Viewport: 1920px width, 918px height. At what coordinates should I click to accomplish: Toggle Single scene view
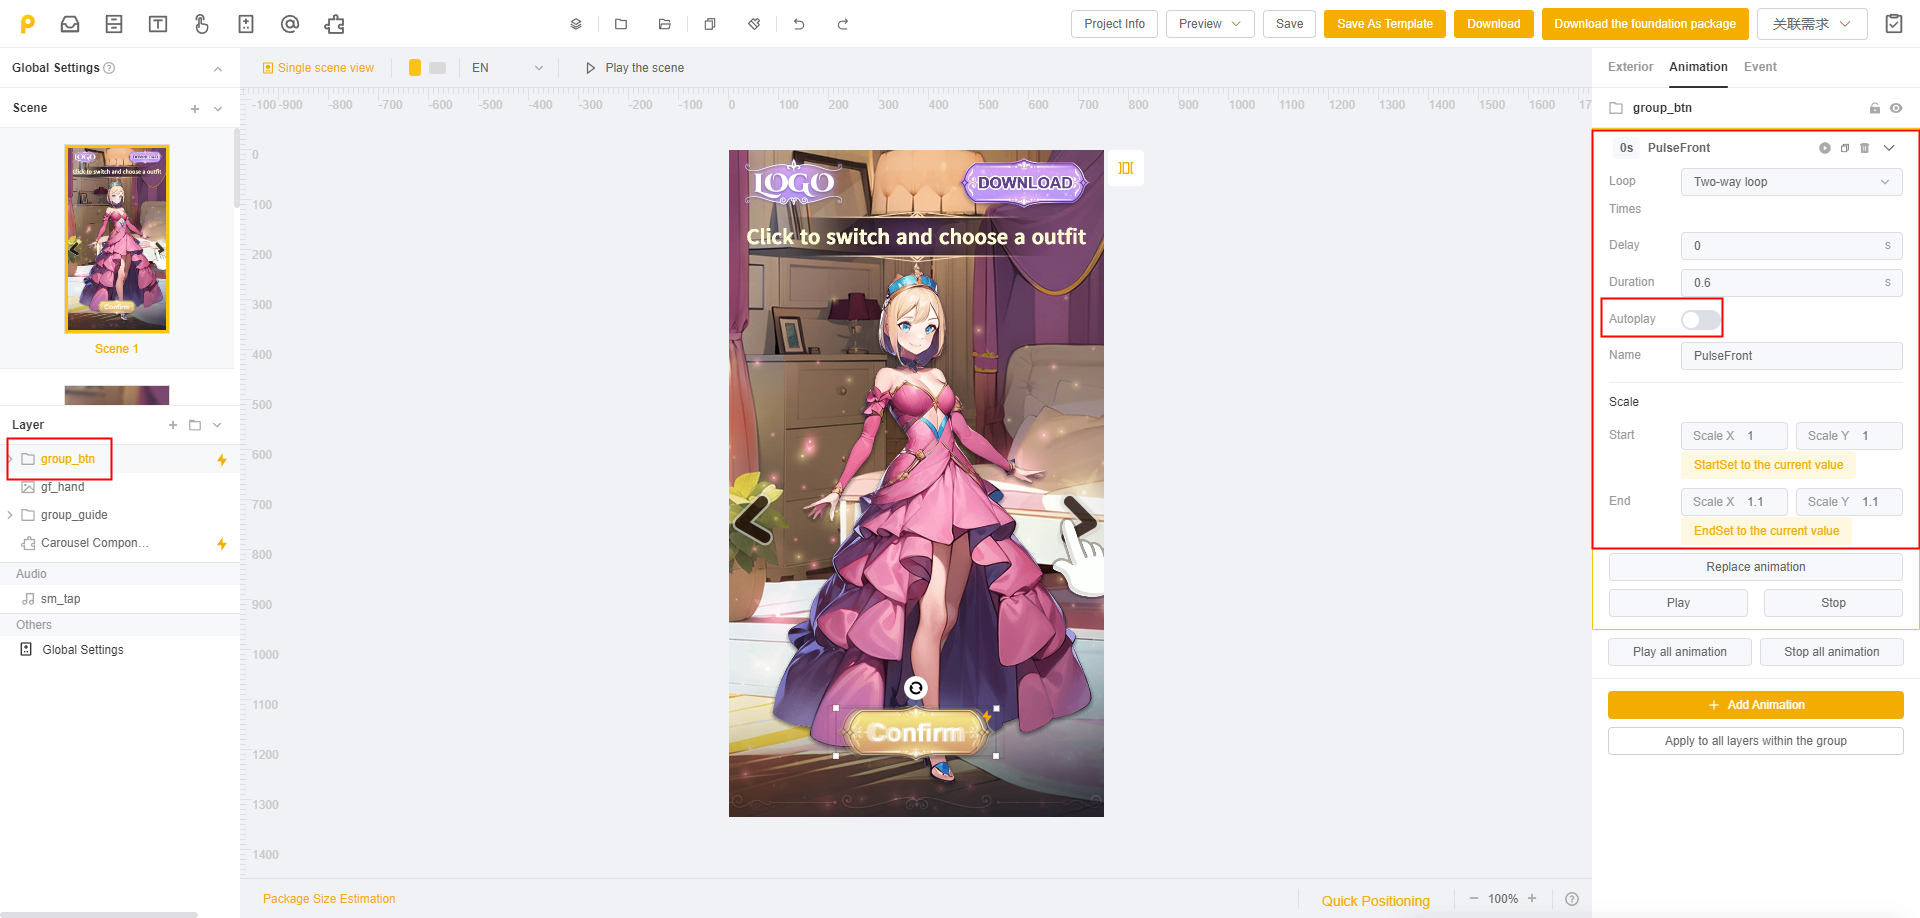318,68
